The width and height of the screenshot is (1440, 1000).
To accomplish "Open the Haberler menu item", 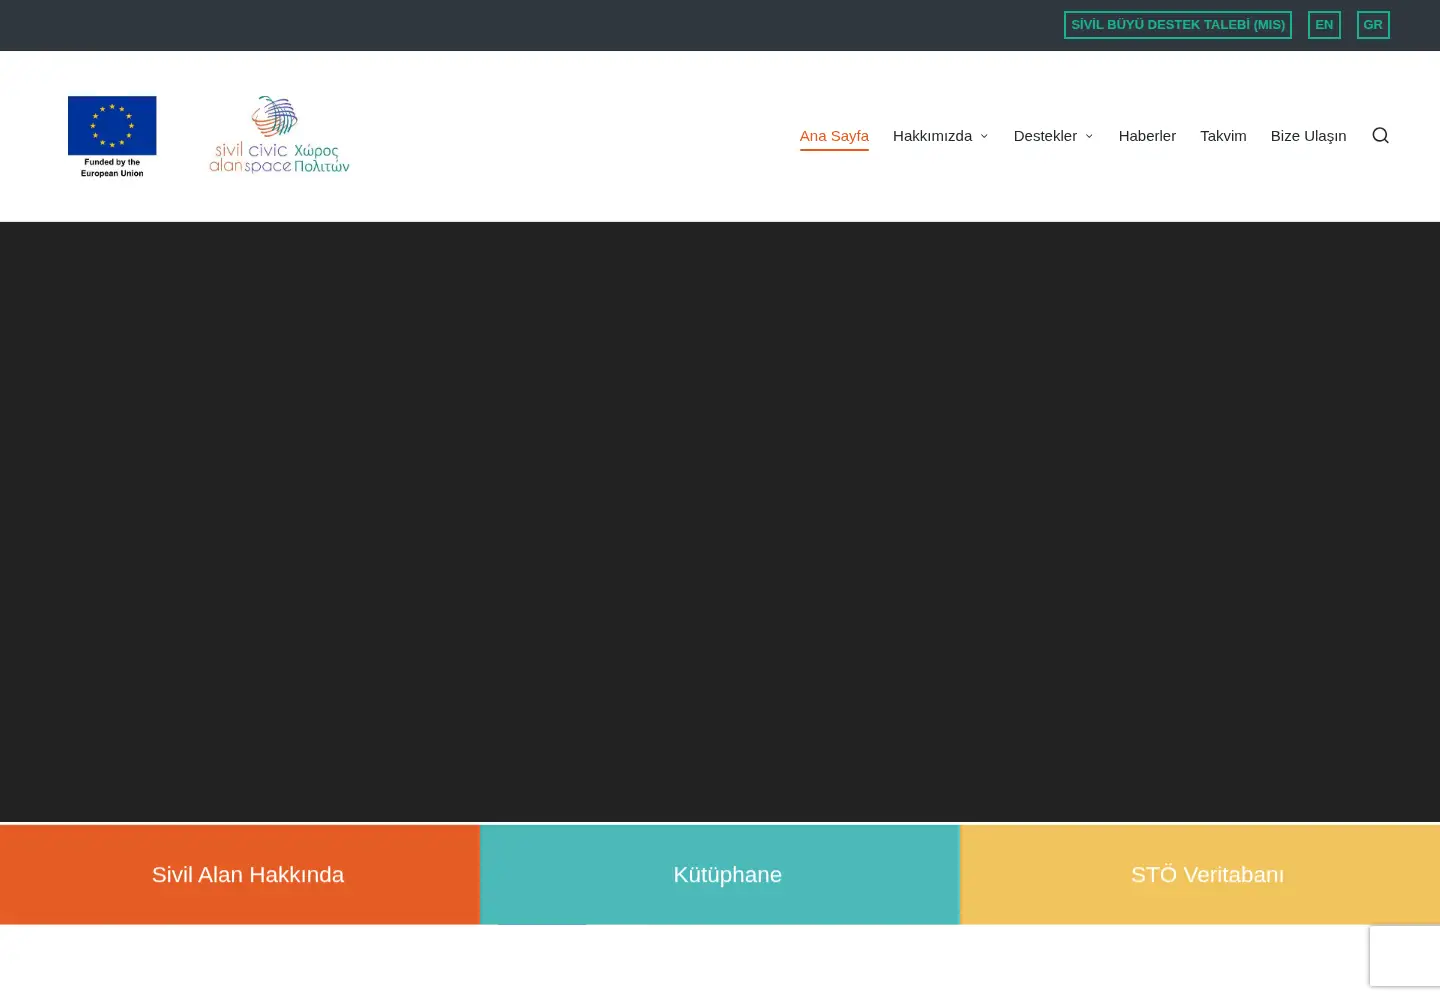I will 1147,136.
